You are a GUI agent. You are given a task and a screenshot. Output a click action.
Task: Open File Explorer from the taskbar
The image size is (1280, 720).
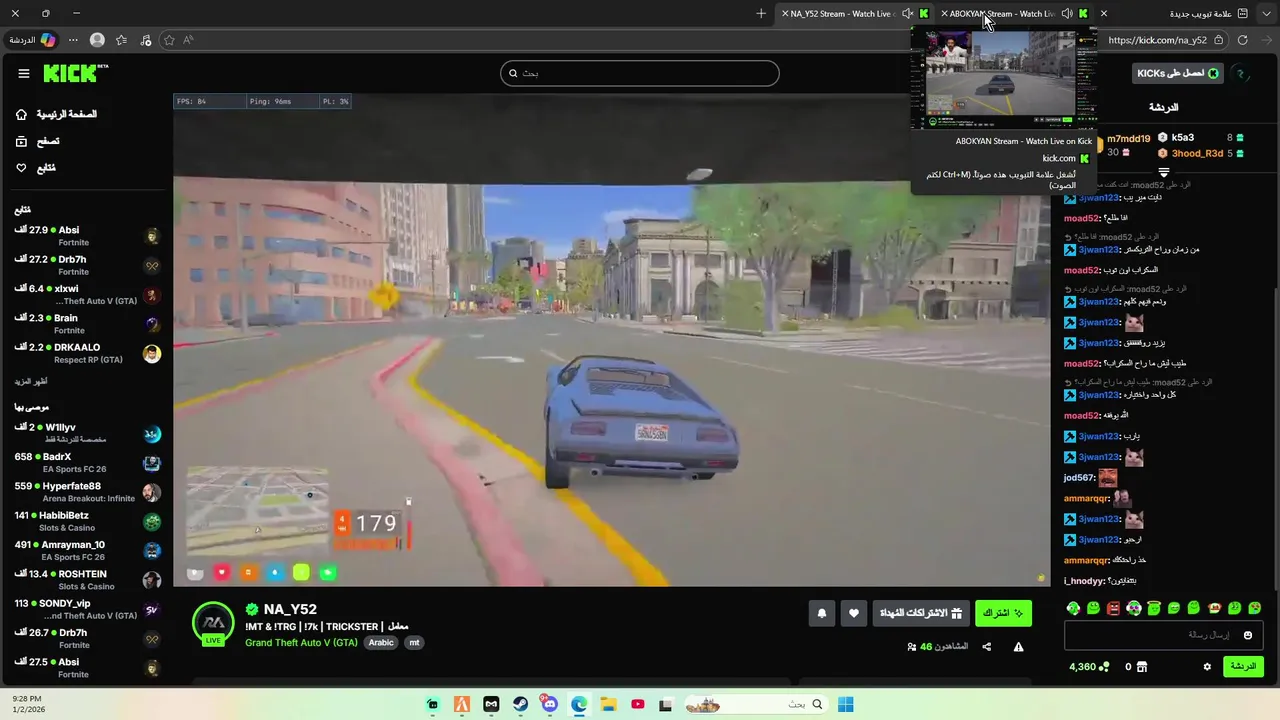[x=608, y=704]
